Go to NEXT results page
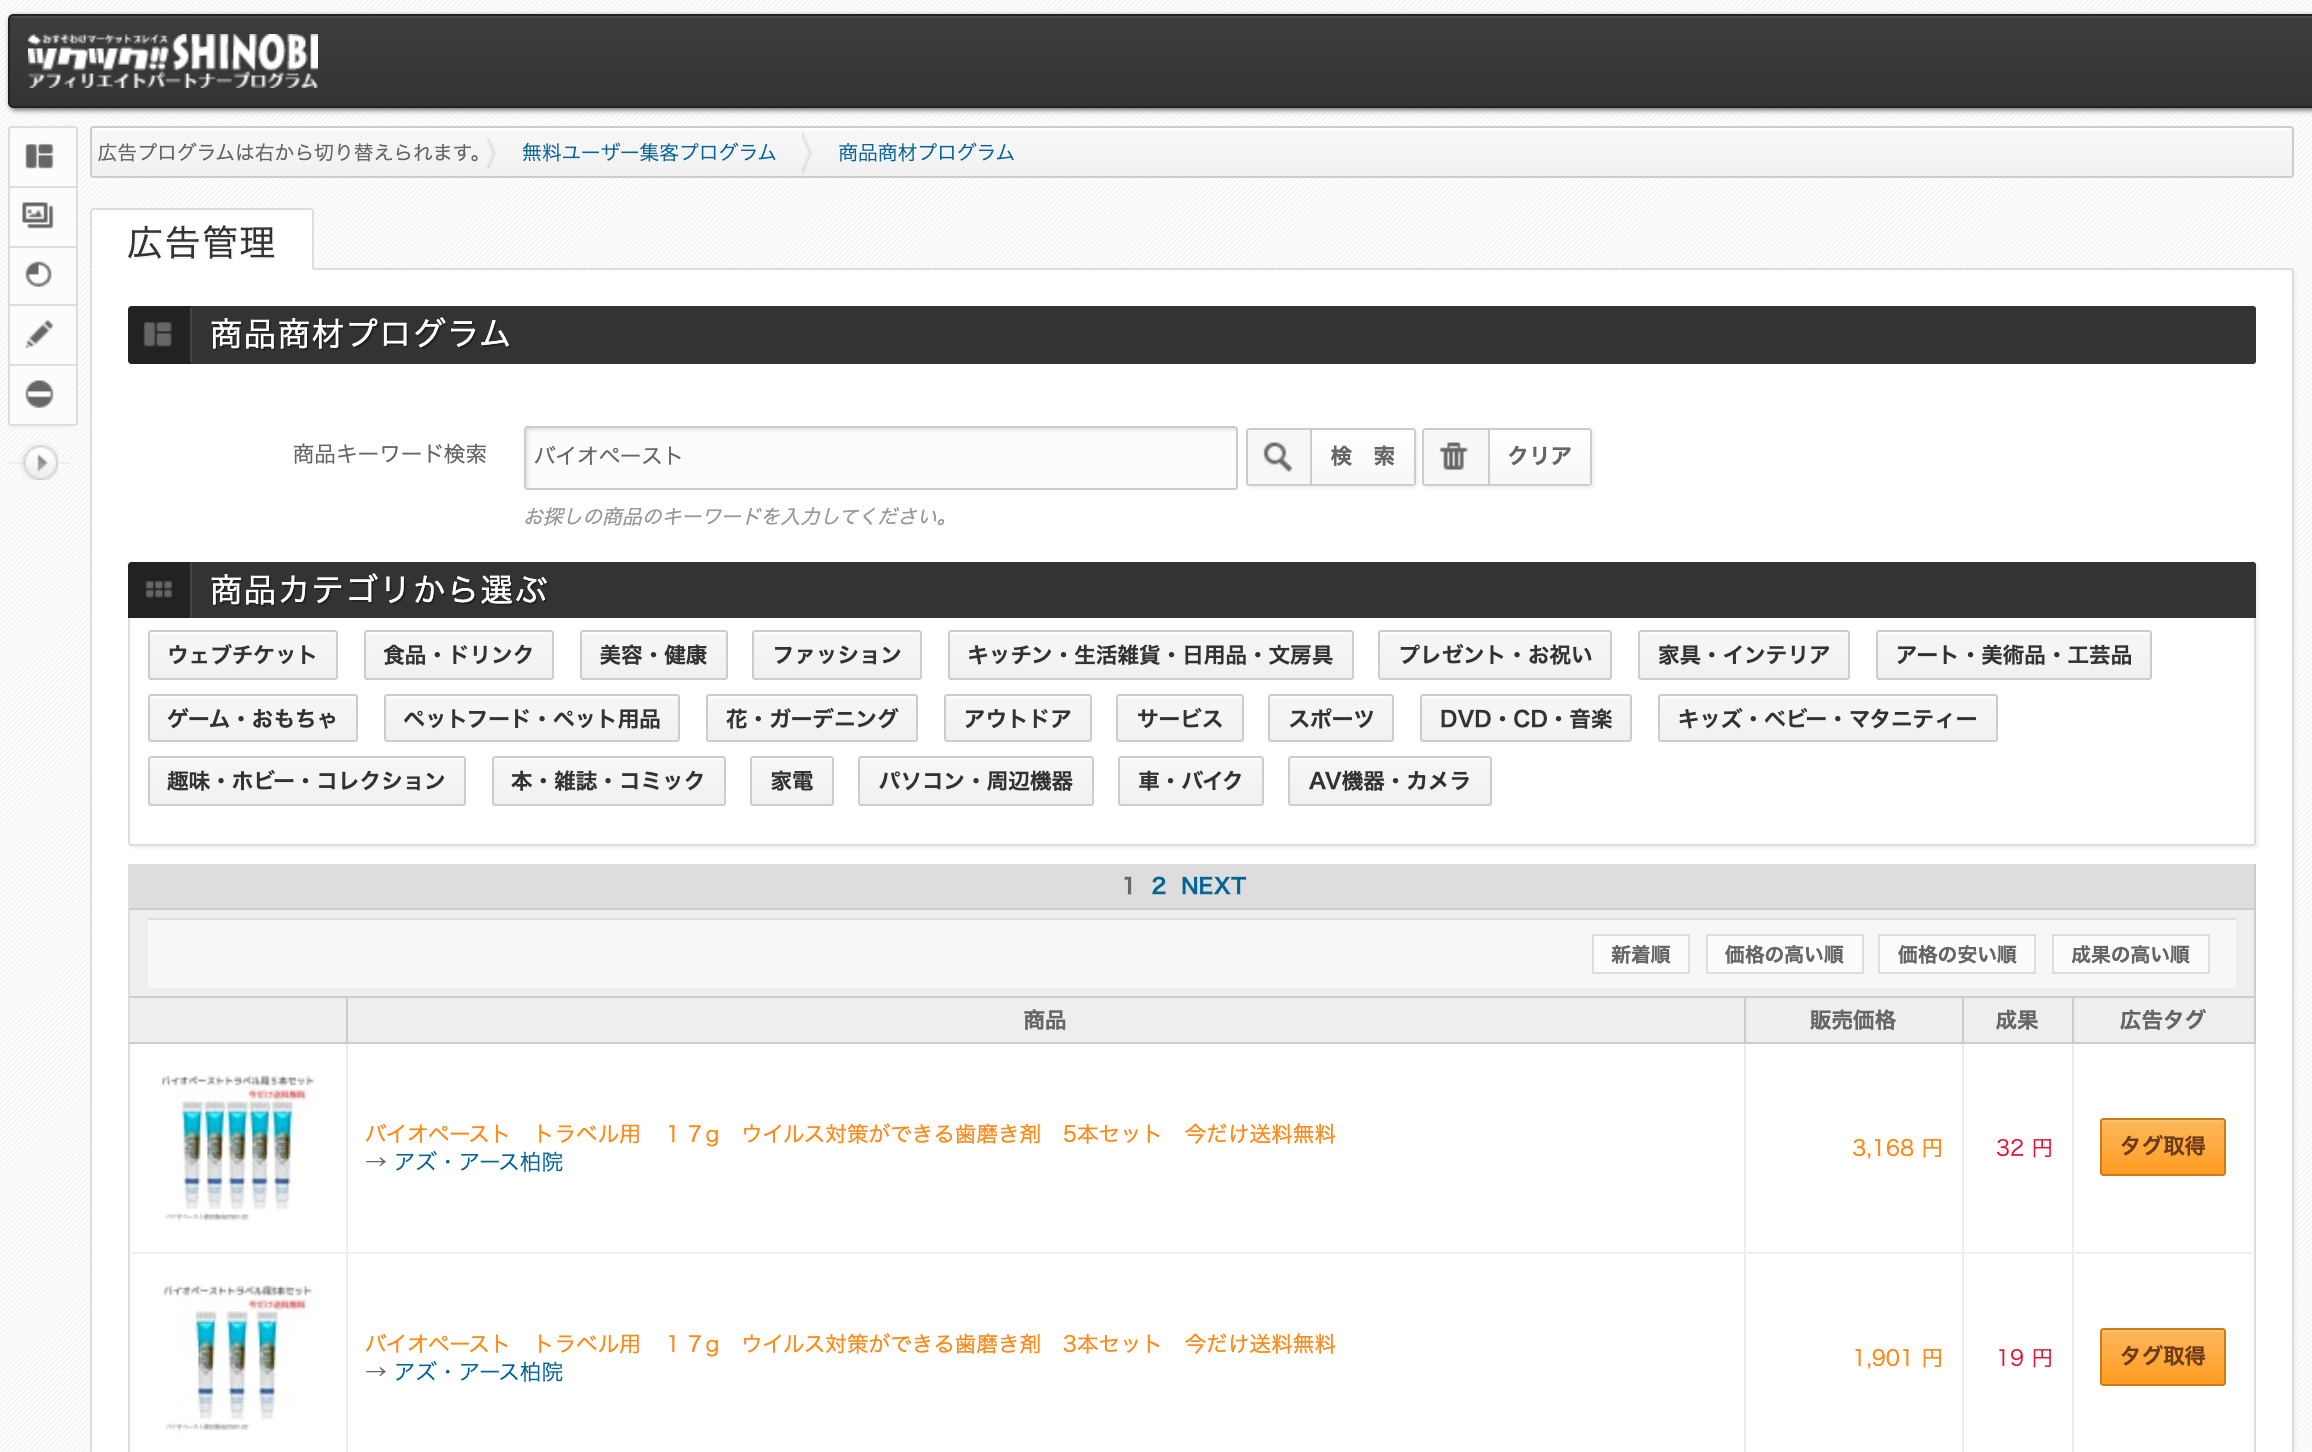The height and width of the screenshot is (1452, 2312). point(1212,886)
